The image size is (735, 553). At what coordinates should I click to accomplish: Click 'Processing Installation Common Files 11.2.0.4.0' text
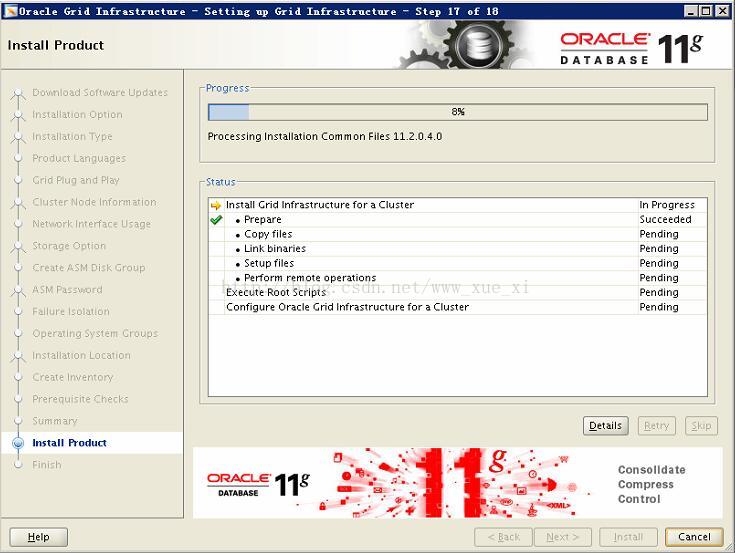click(325, 136)
